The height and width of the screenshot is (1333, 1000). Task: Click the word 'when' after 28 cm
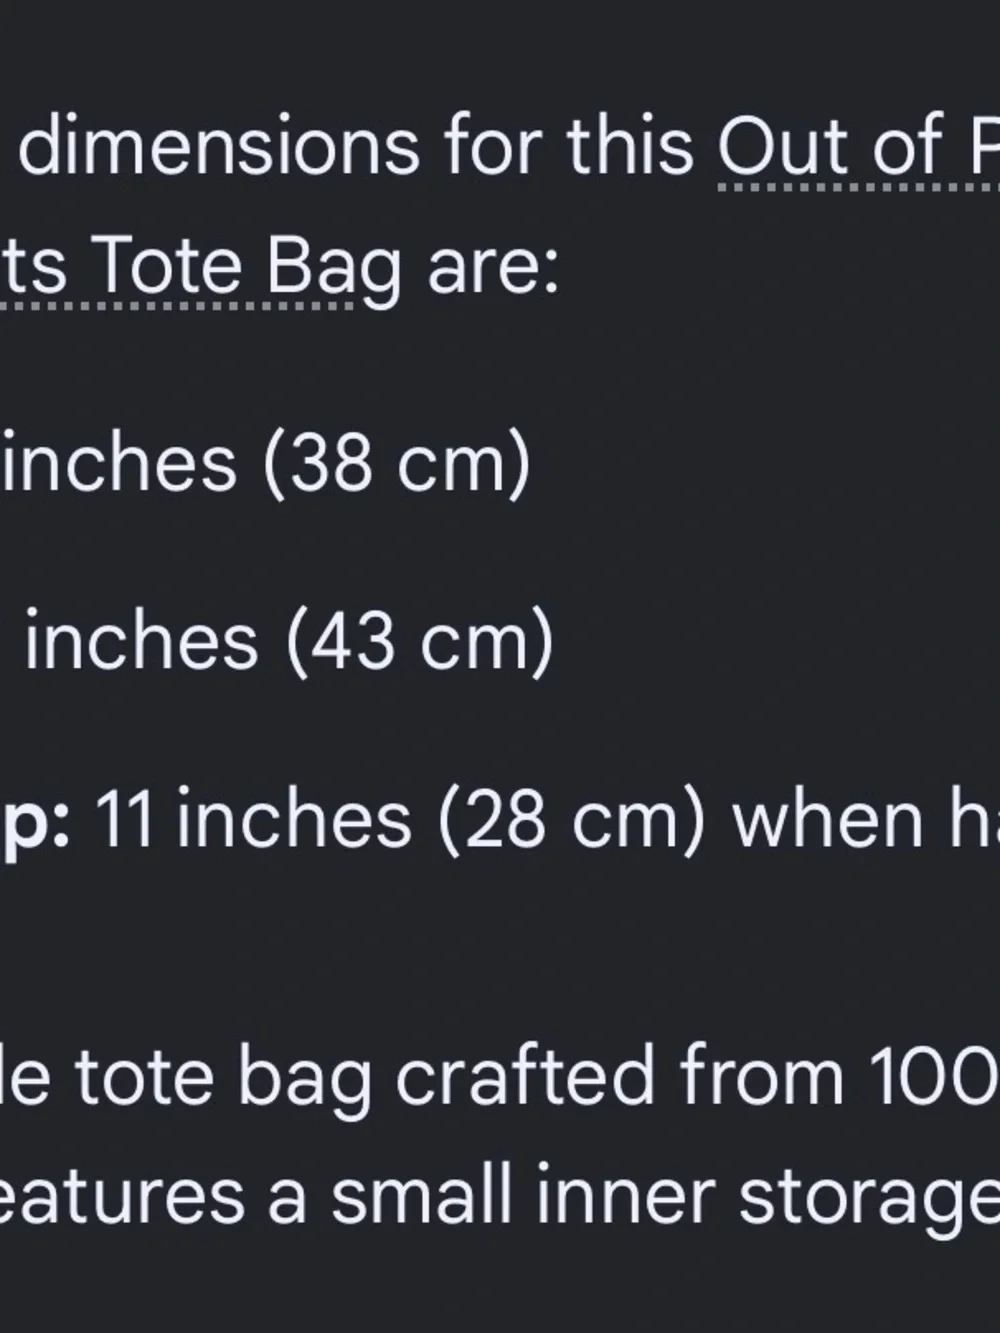828,819
